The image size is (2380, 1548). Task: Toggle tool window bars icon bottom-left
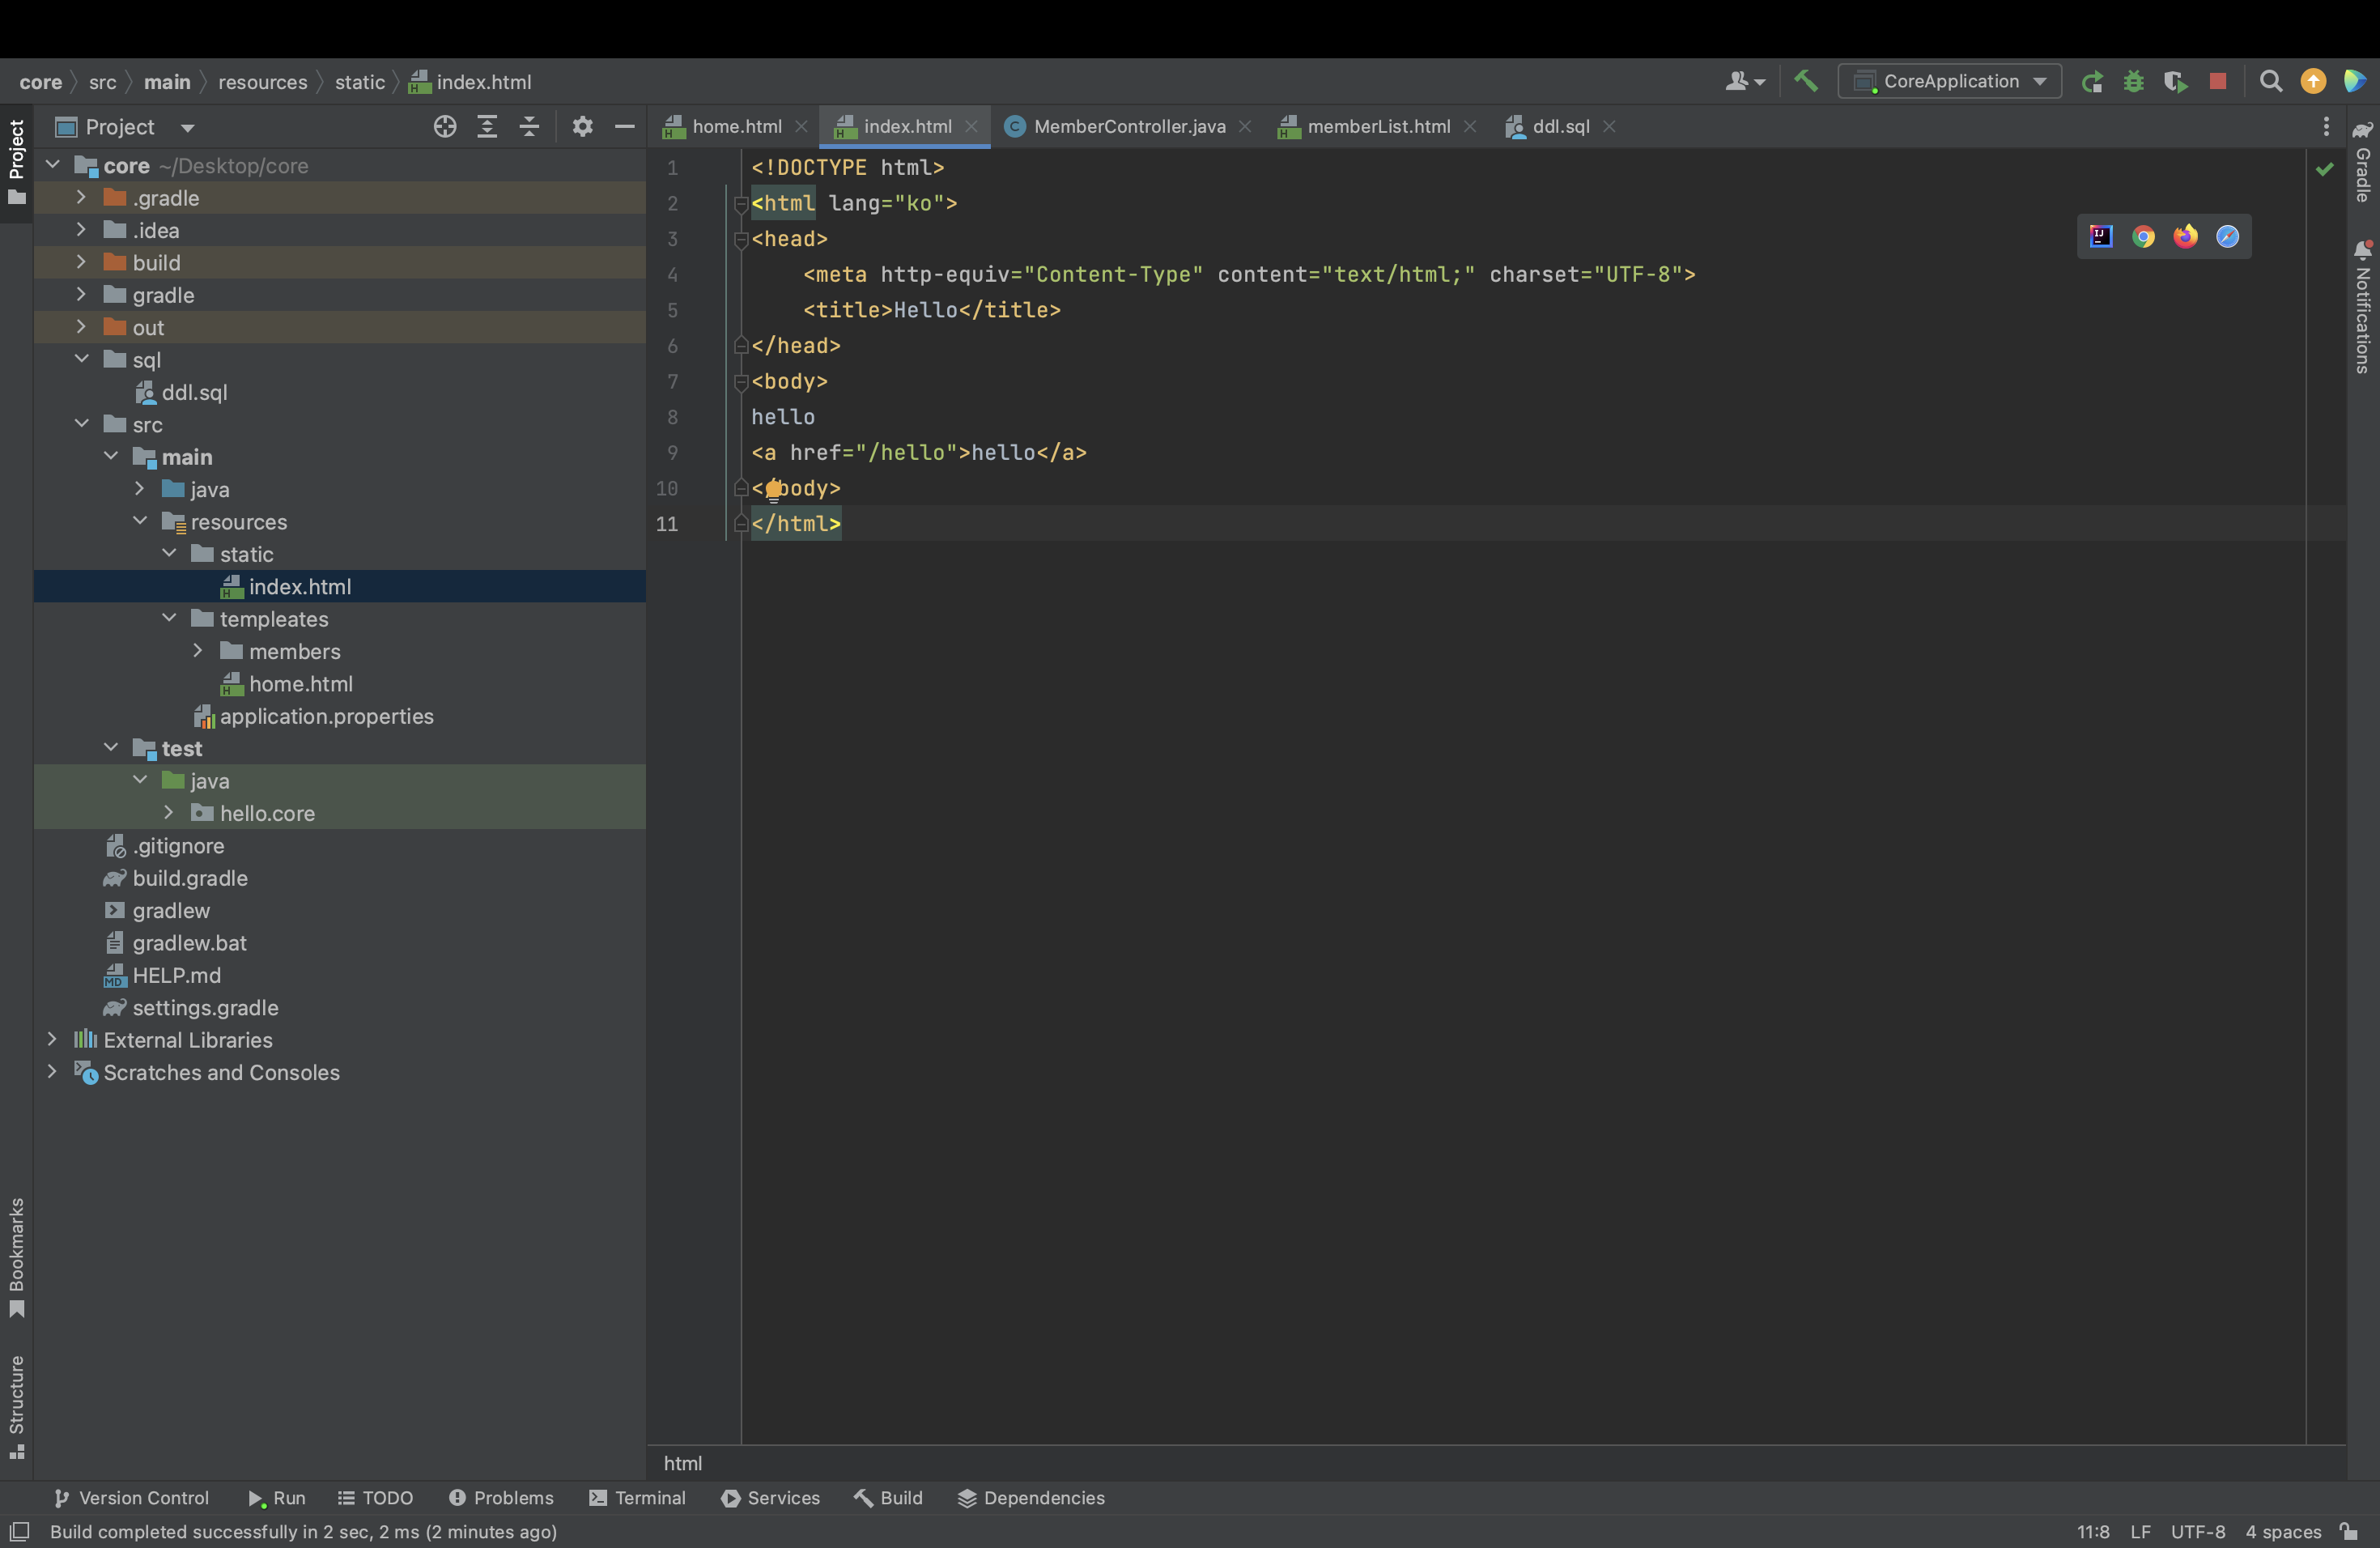[x=19, y=1531]
